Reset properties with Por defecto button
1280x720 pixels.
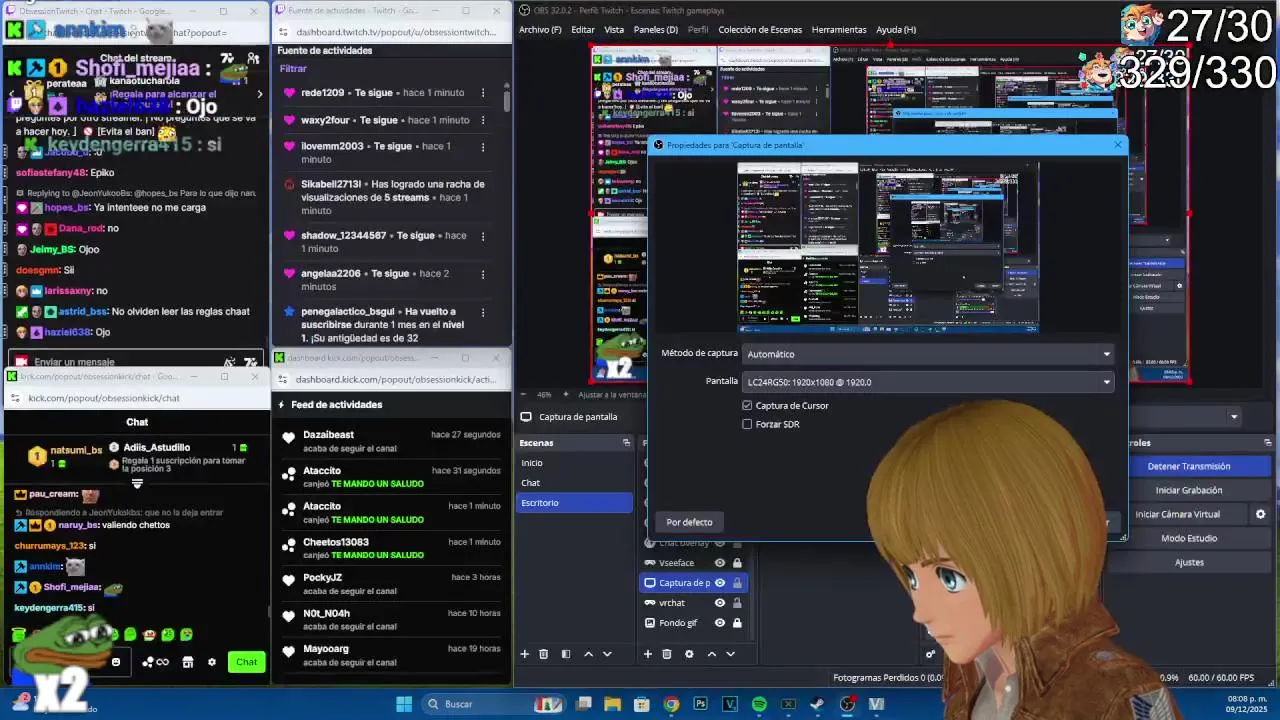click(x=689, y=522)
